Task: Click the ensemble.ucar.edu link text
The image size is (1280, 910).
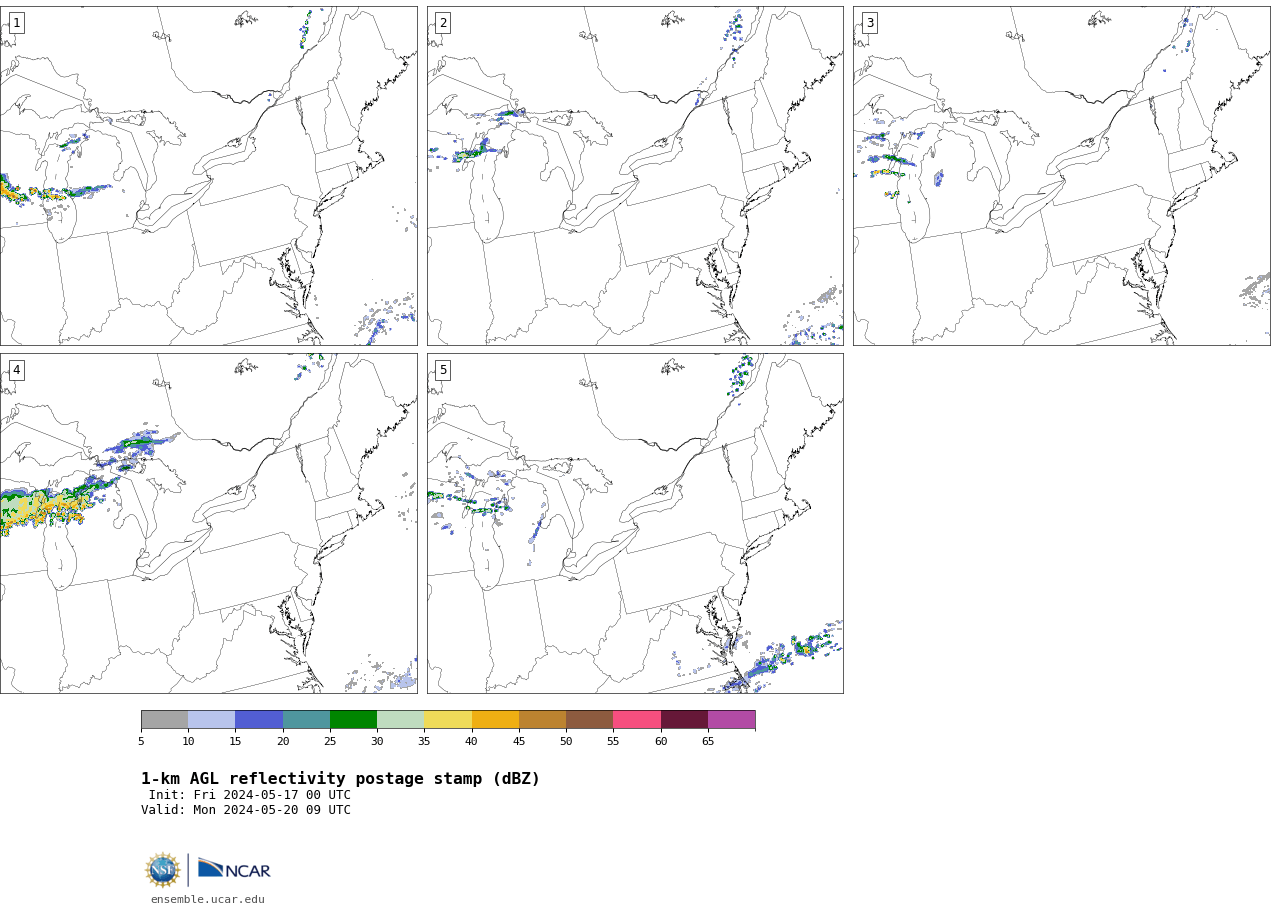Action: [208, 900]
